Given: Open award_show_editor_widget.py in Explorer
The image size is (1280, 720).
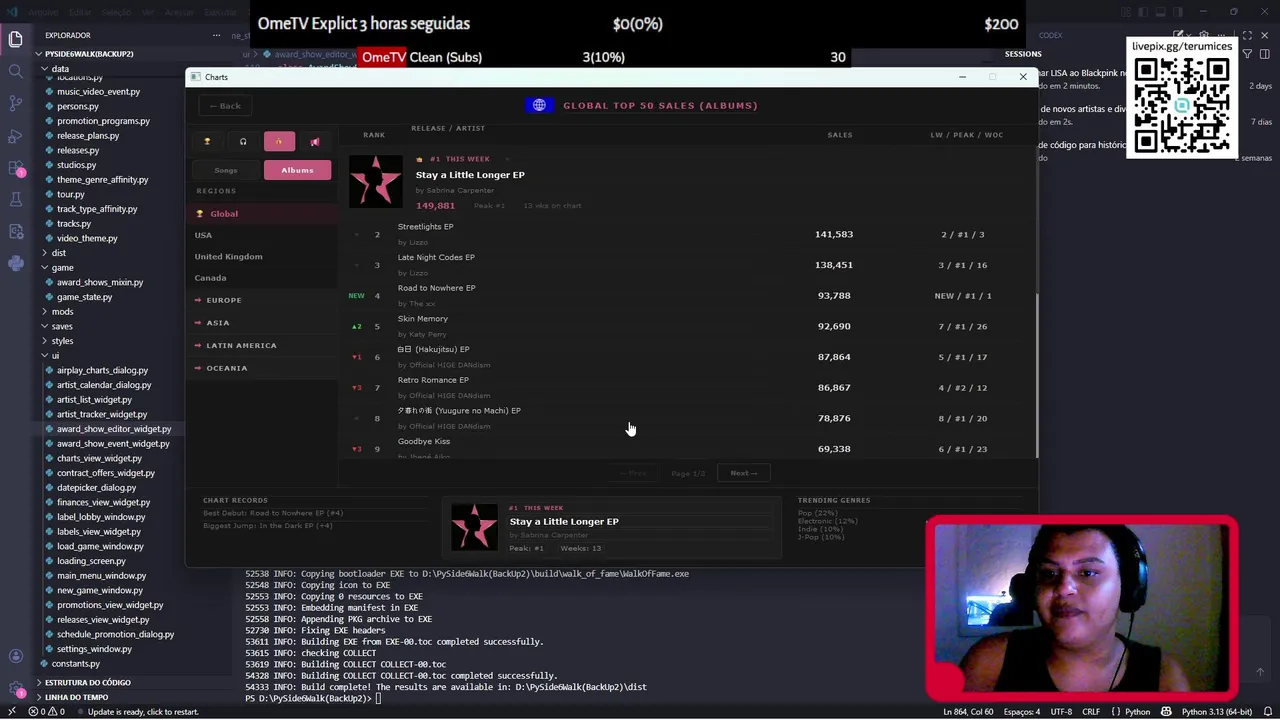Looking at the screenshot, I should (113, 429).
